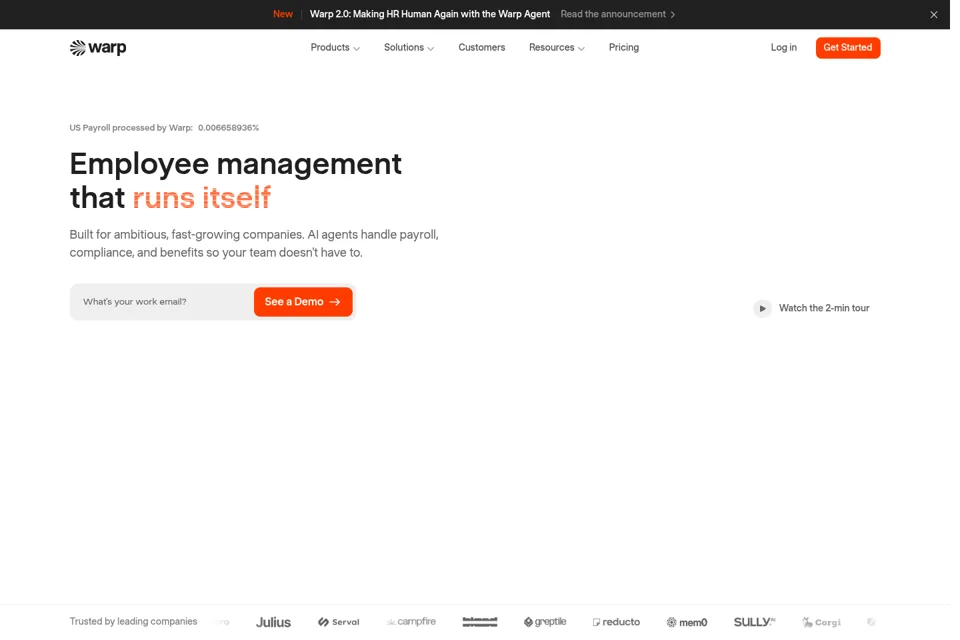Click the Julius company logo
Viewport: 960px width, 640px height.
[x=273, y=622]
